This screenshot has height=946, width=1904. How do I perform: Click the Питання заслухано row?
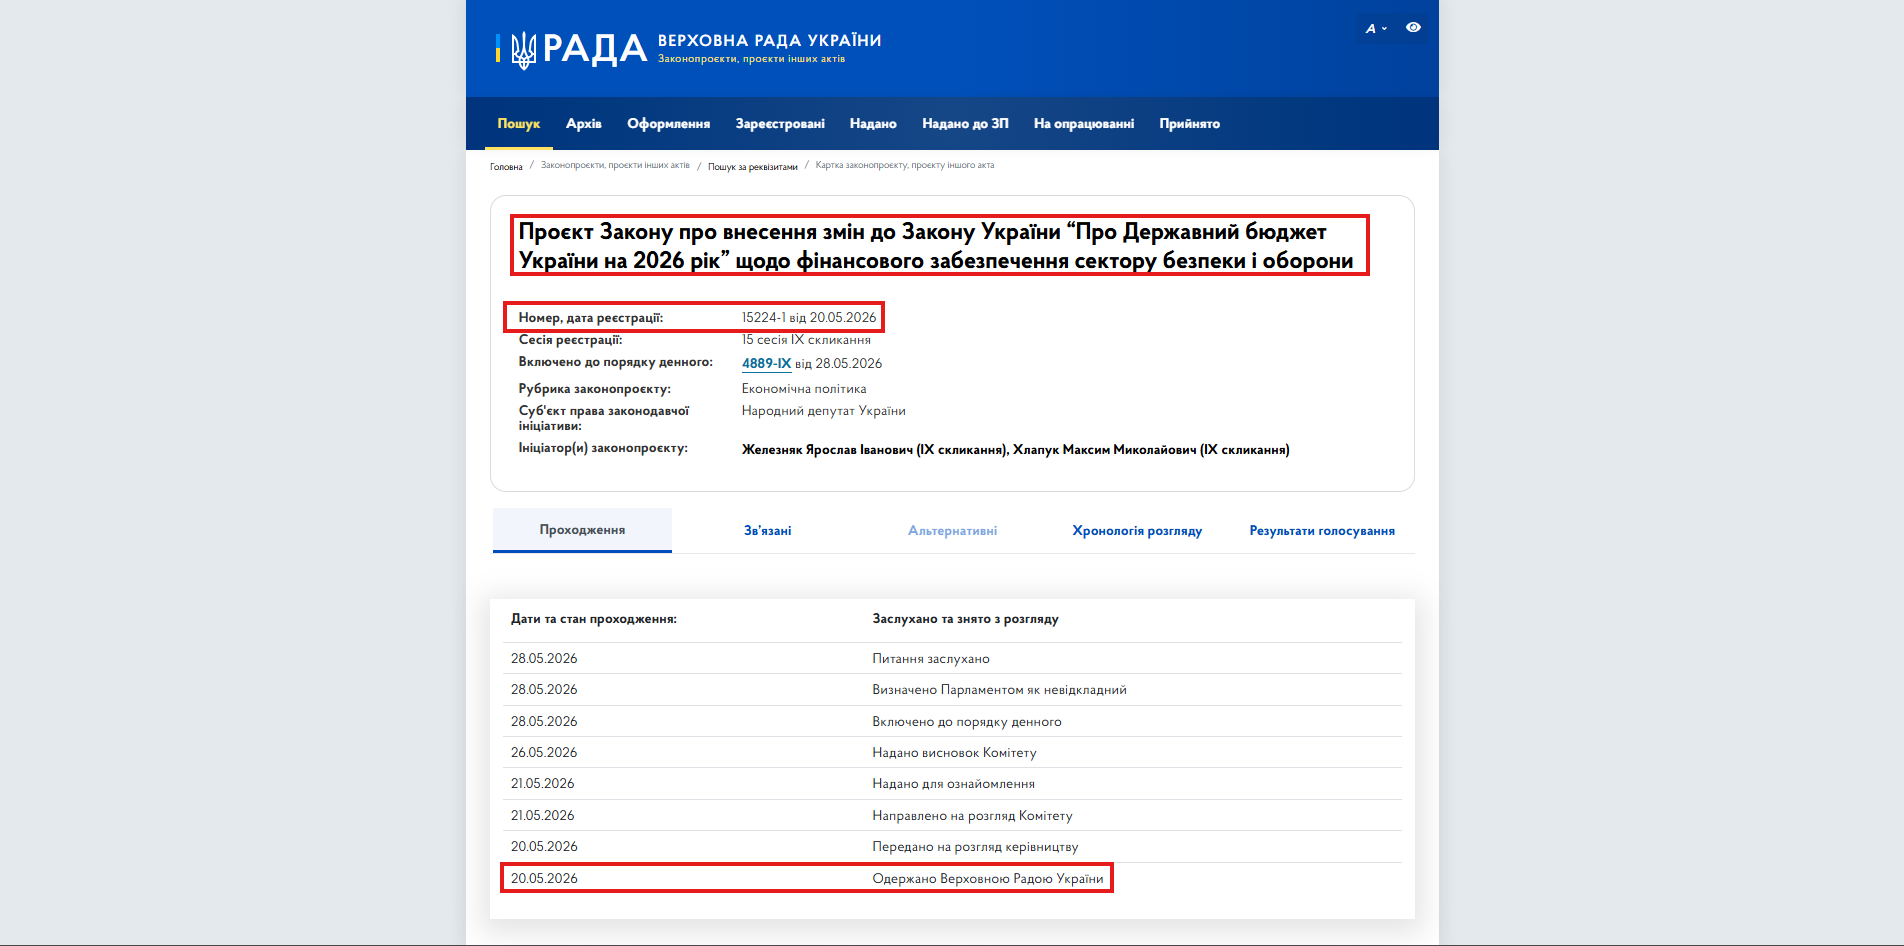coord(952,658)
